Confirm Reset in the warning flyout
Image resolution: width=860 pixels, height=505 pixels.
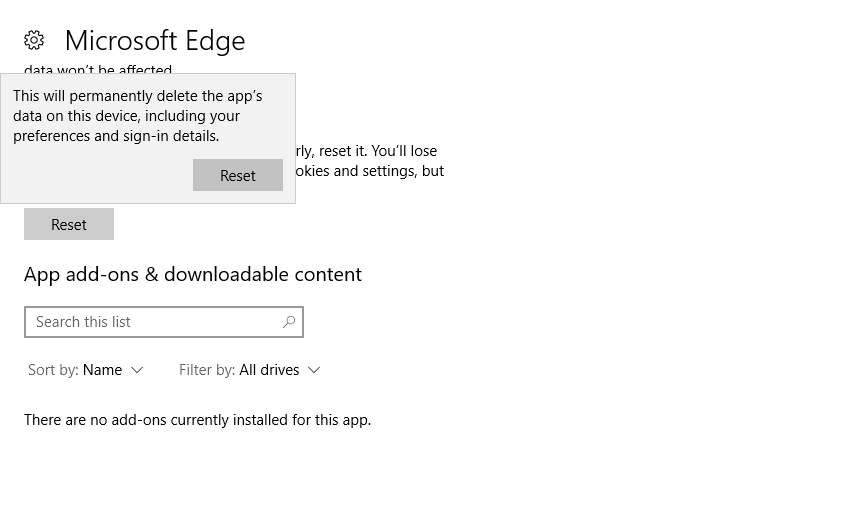pyautogui.click(x=237, y=175)
